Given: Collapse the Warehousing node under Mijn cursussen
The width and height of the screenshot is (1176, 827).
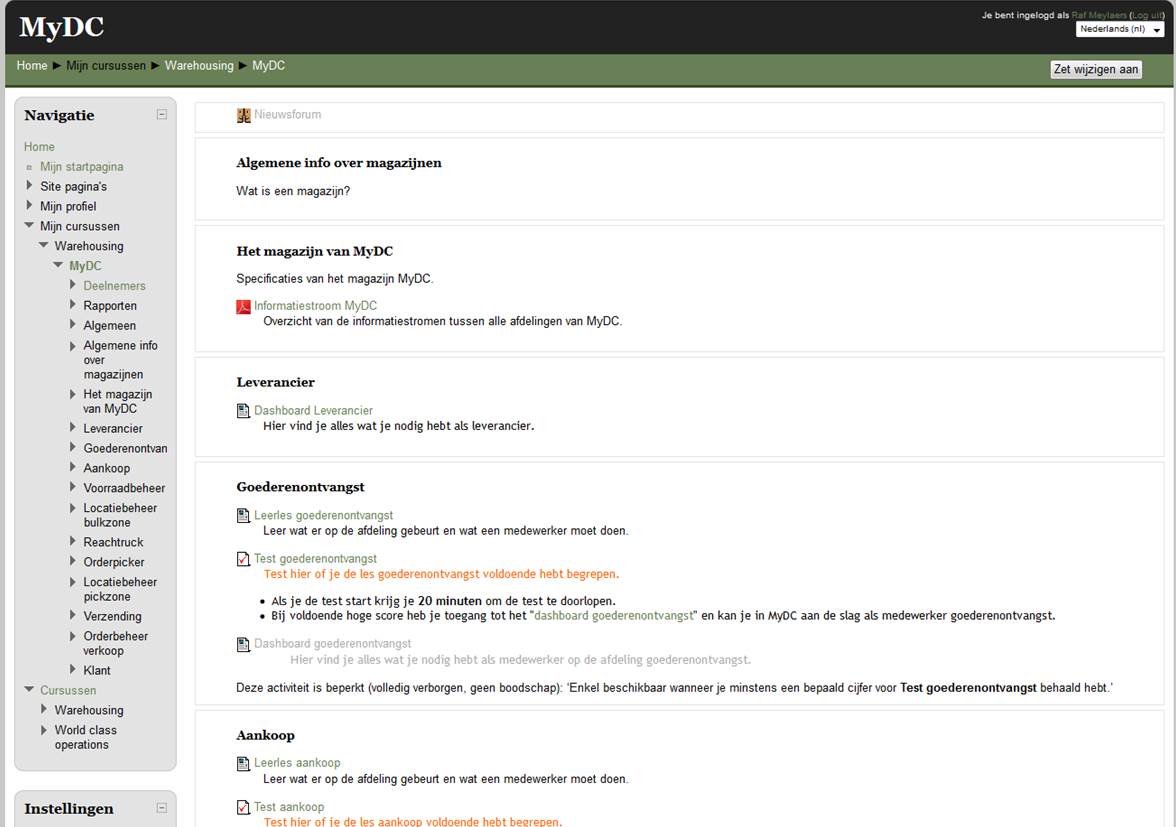Looking at the screenshot, I should pos(44,245).
